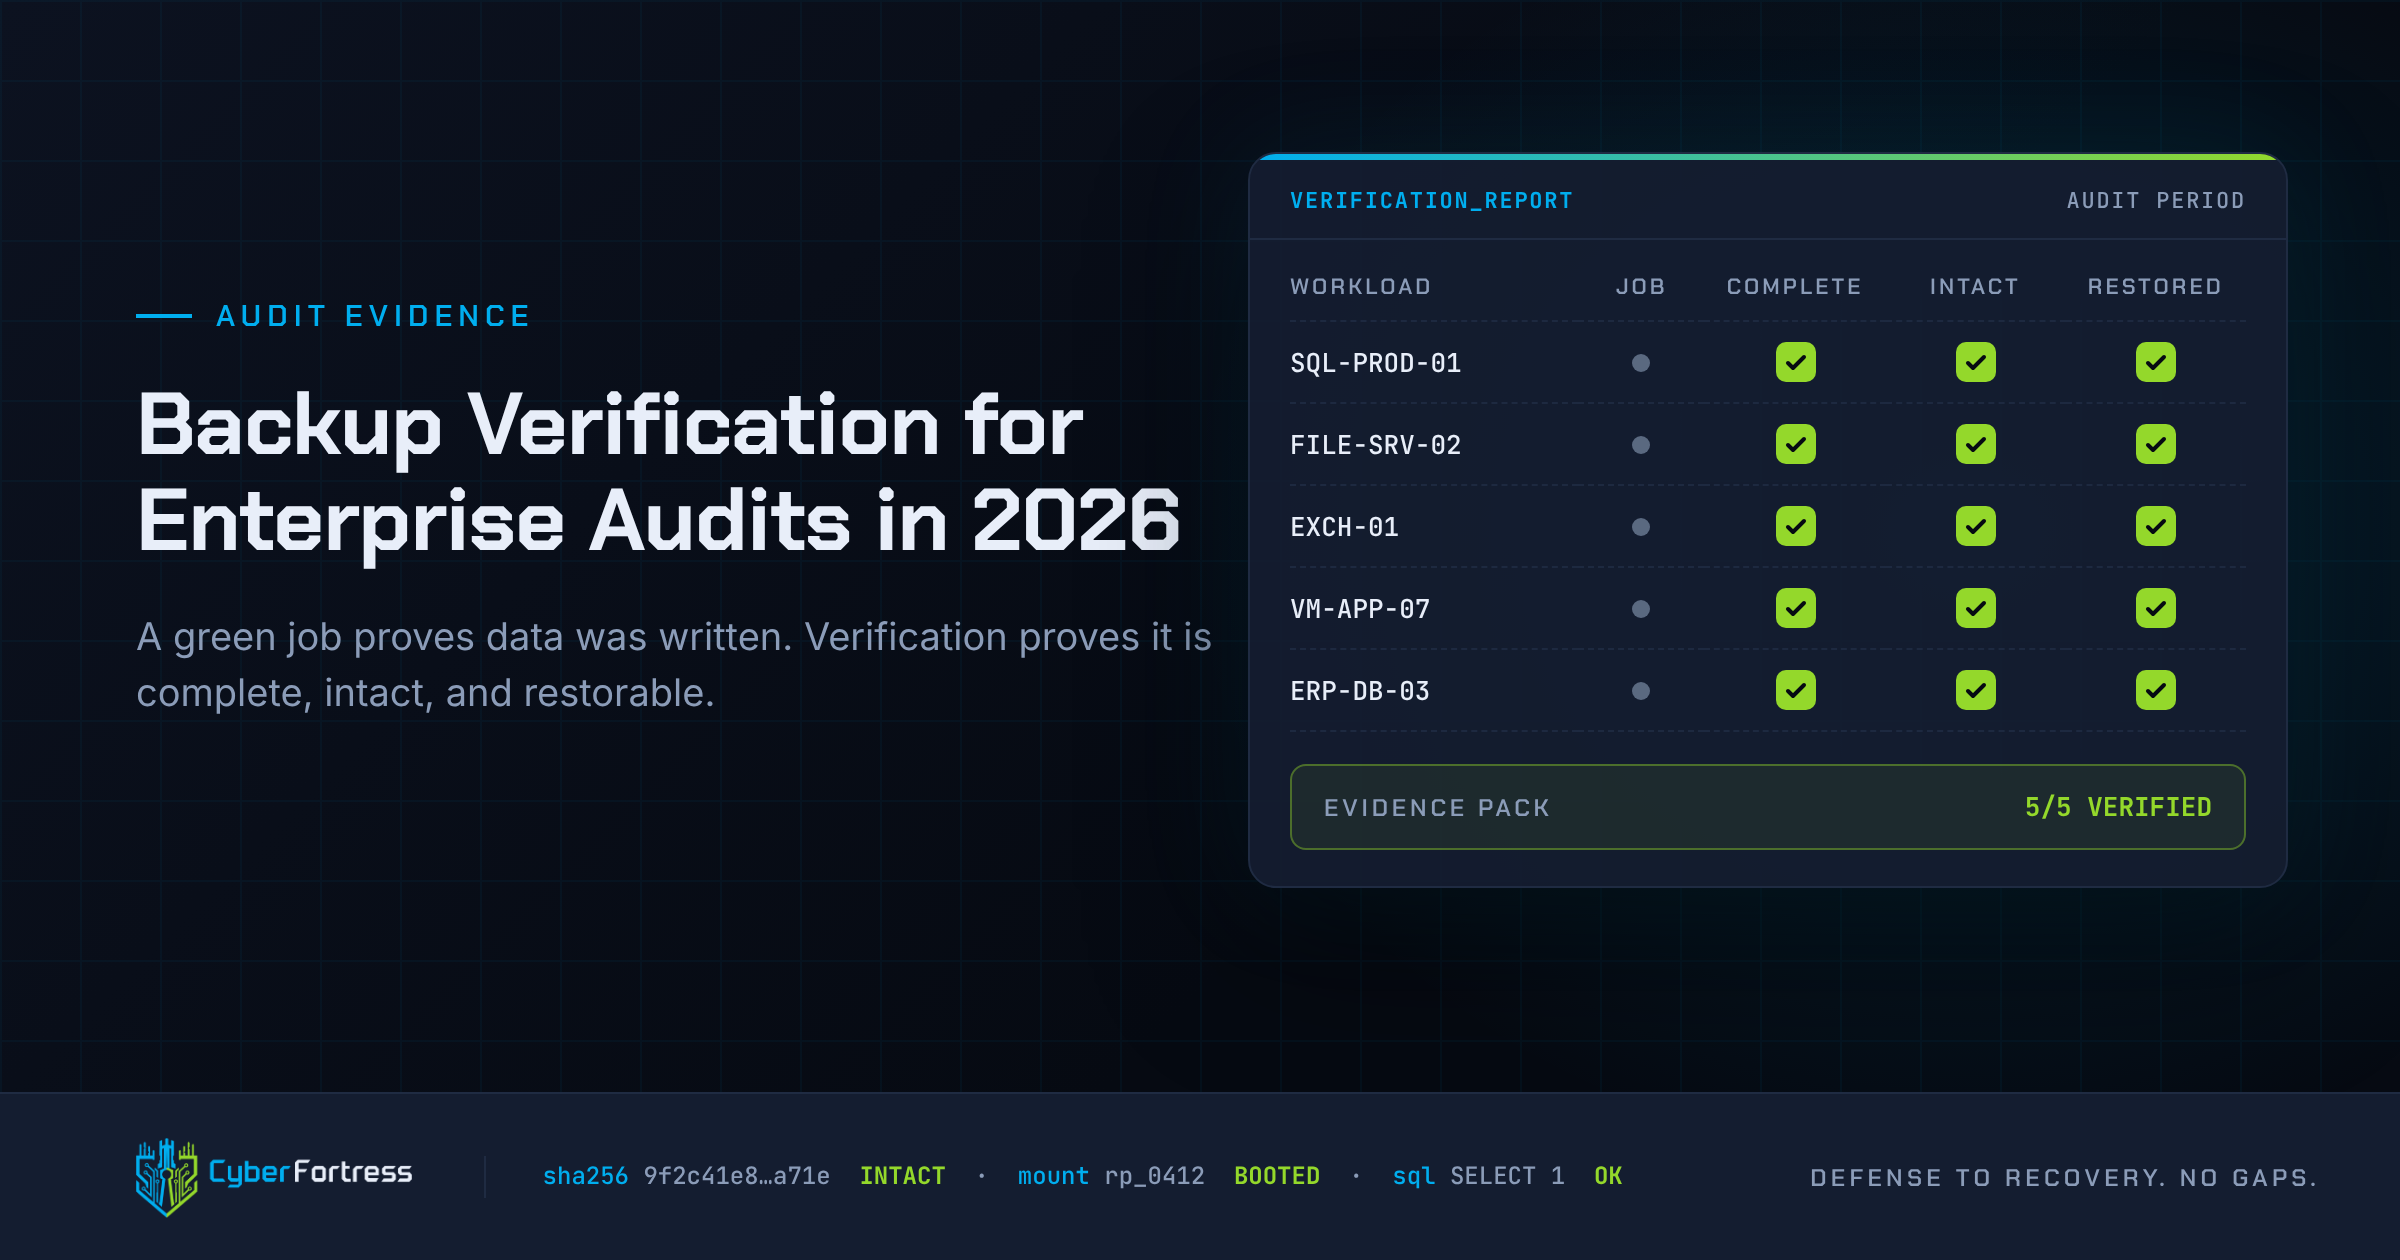Select the VM-APP-07 workload name

point(1360,609)
